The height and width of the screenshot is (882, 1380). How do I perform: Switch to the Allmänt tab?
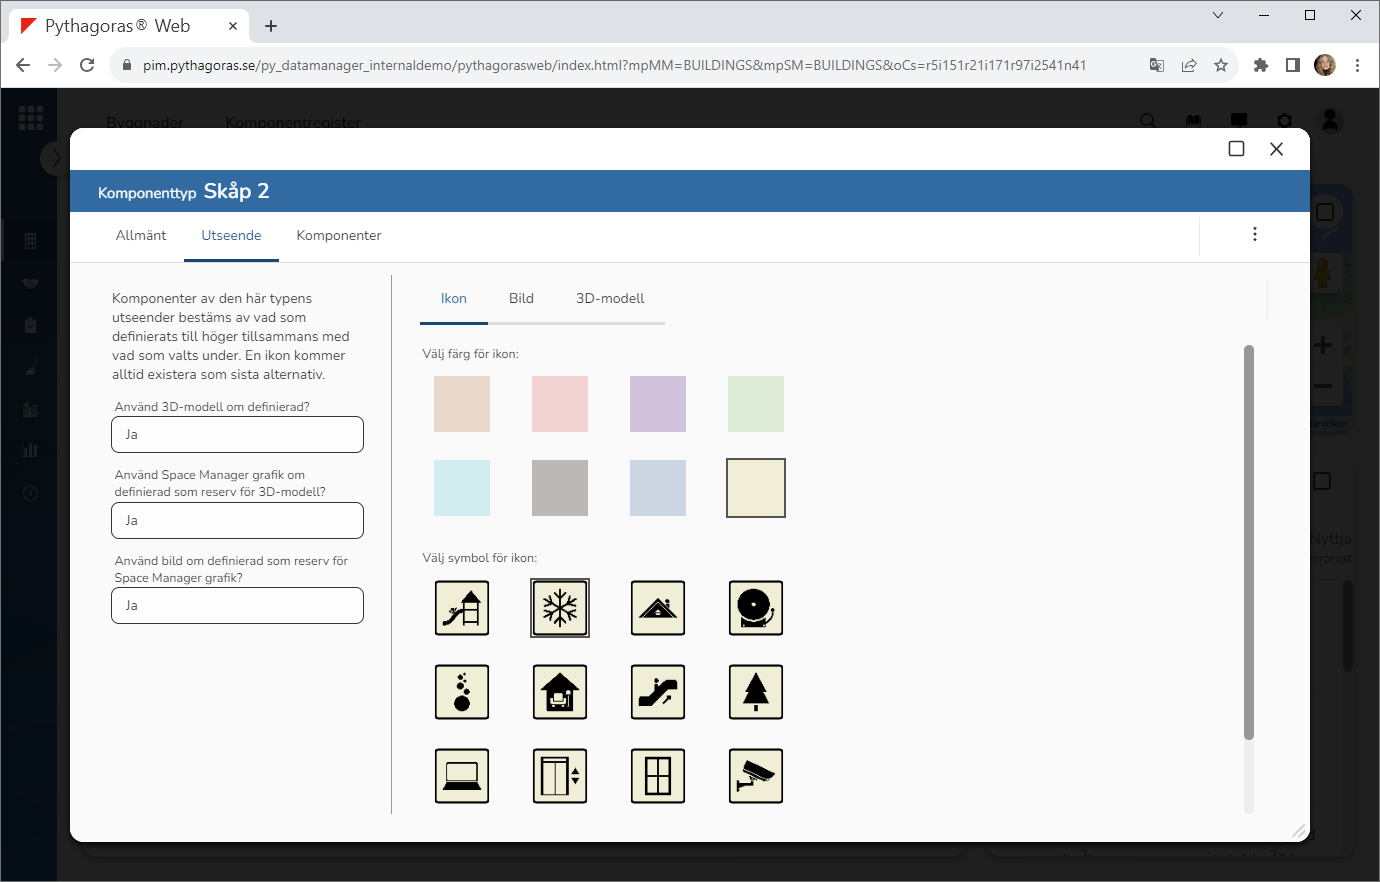point(141,236)
